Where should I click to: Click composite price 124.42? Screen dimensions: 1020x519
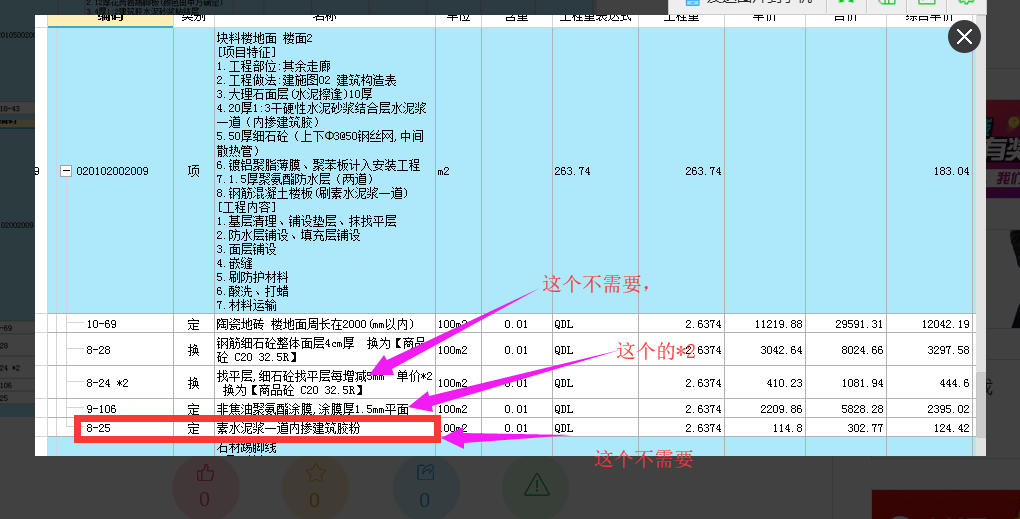tap(951, 429)
